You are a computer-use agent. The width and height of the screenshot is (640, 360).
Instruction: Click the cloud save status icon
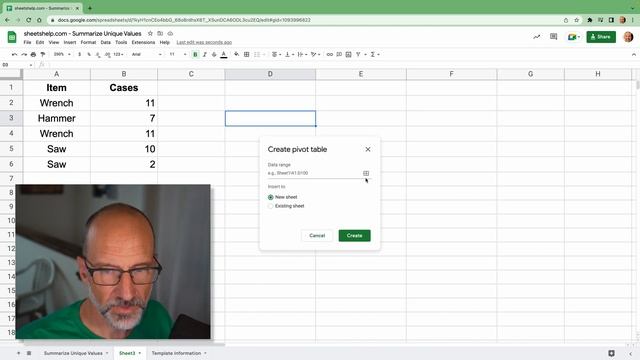click(x=170, y=33)
